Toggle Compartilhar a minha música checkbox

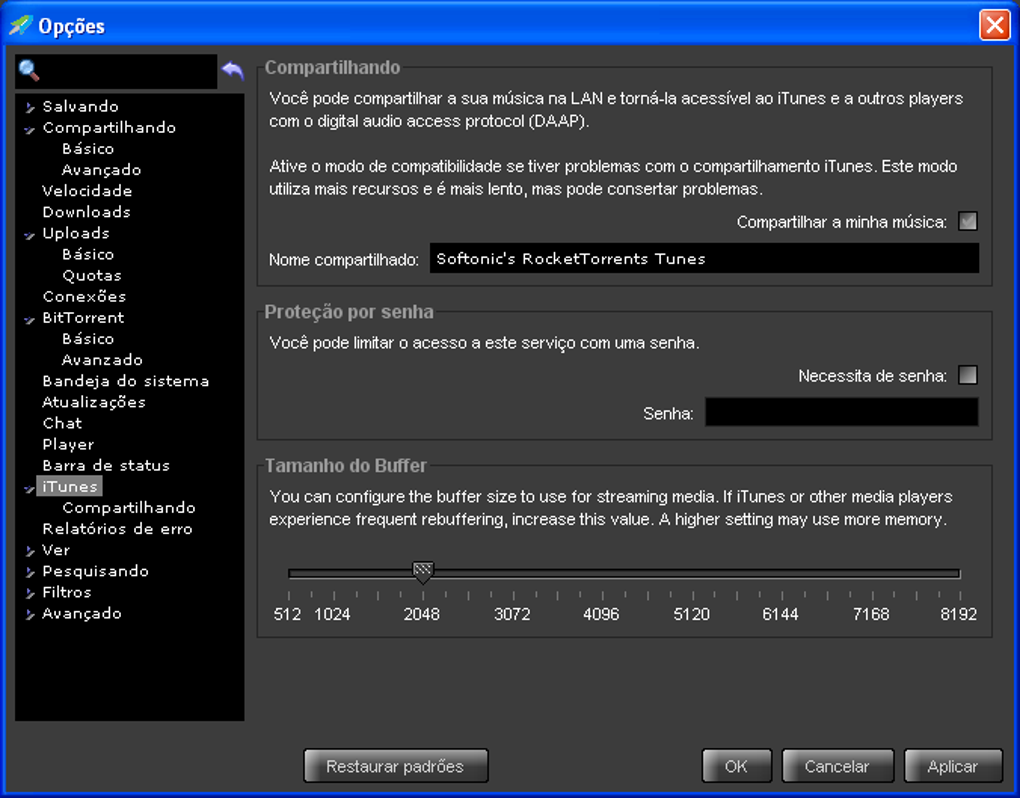coord(967,221)
